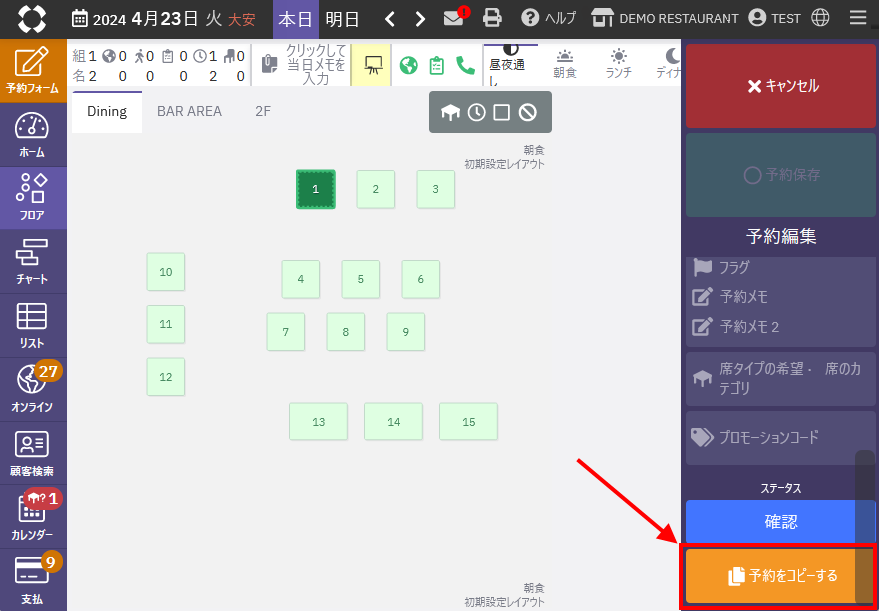Switch to the 2F floor tab
This screenshot has height=611, width=879.
pos(263,111)
